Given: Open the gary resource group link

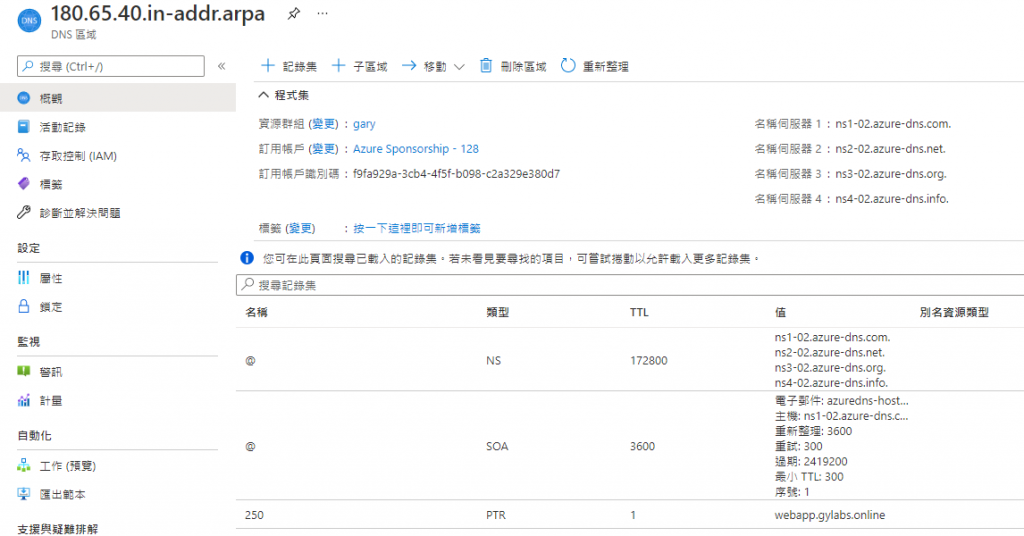Looking at the screenshot, I should [364, 124].
